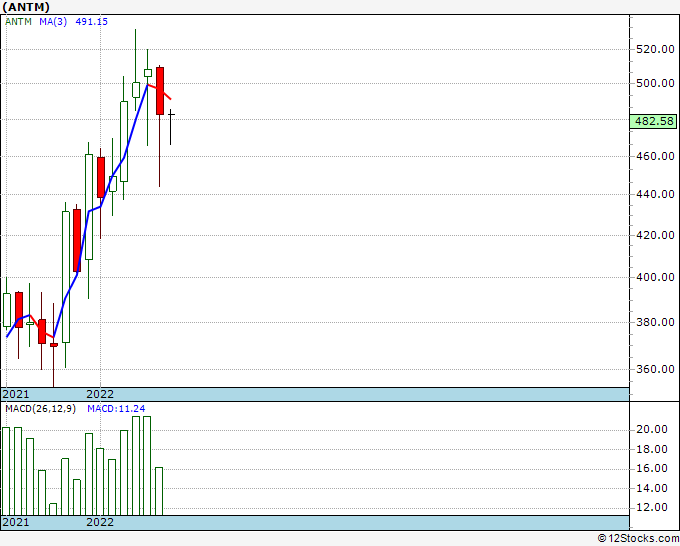The height and width of the screenshot is (546, 680).
Task: Click the 460.00 price axis label
Action: click(655, 156)
